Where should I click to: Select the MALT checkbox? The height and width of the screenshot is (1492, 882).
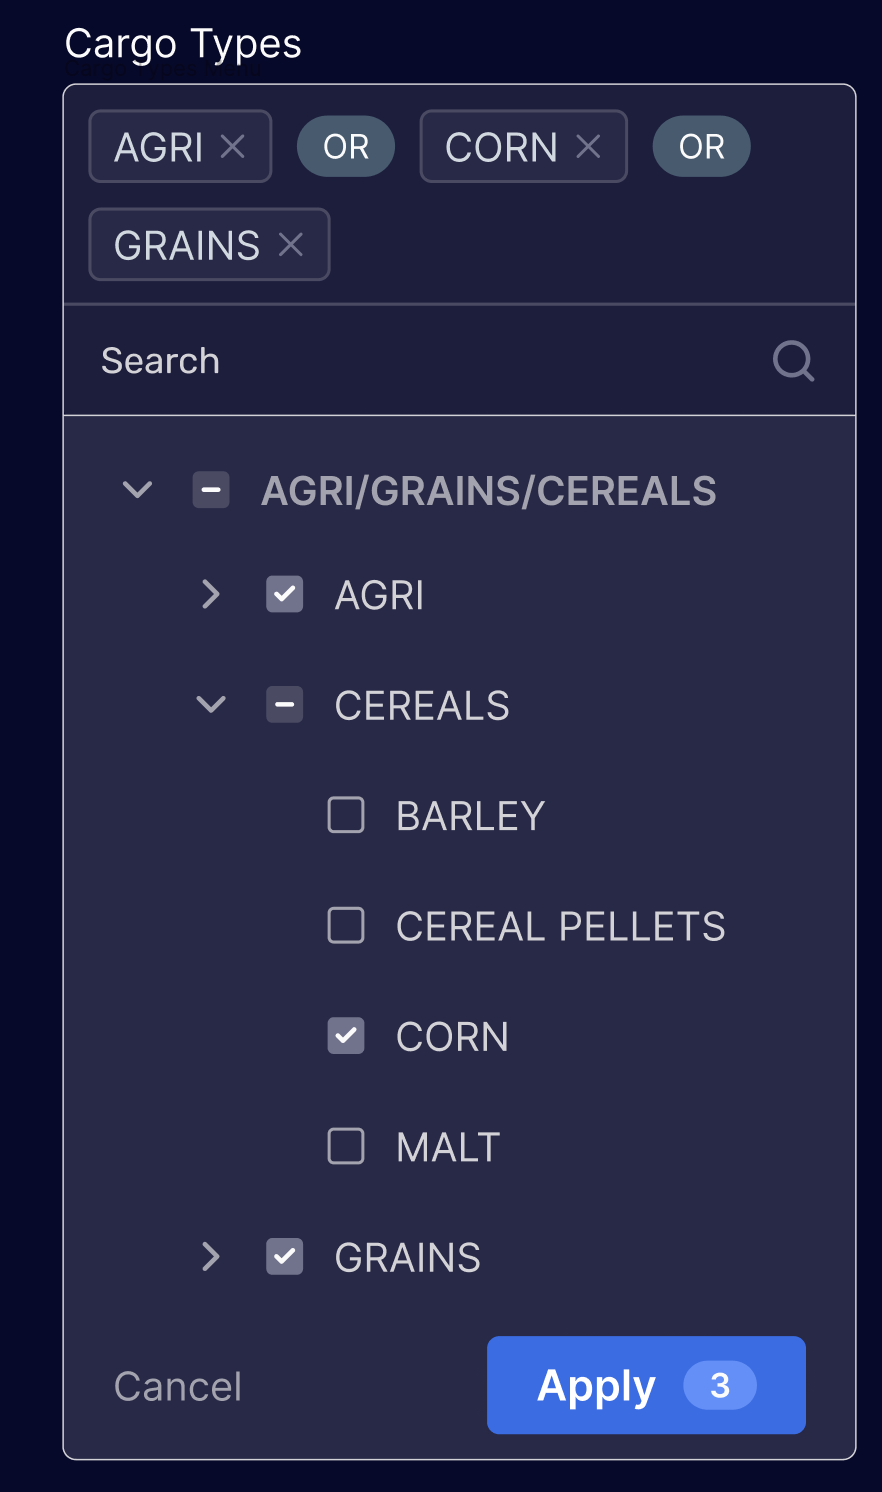coord(346,1146)
